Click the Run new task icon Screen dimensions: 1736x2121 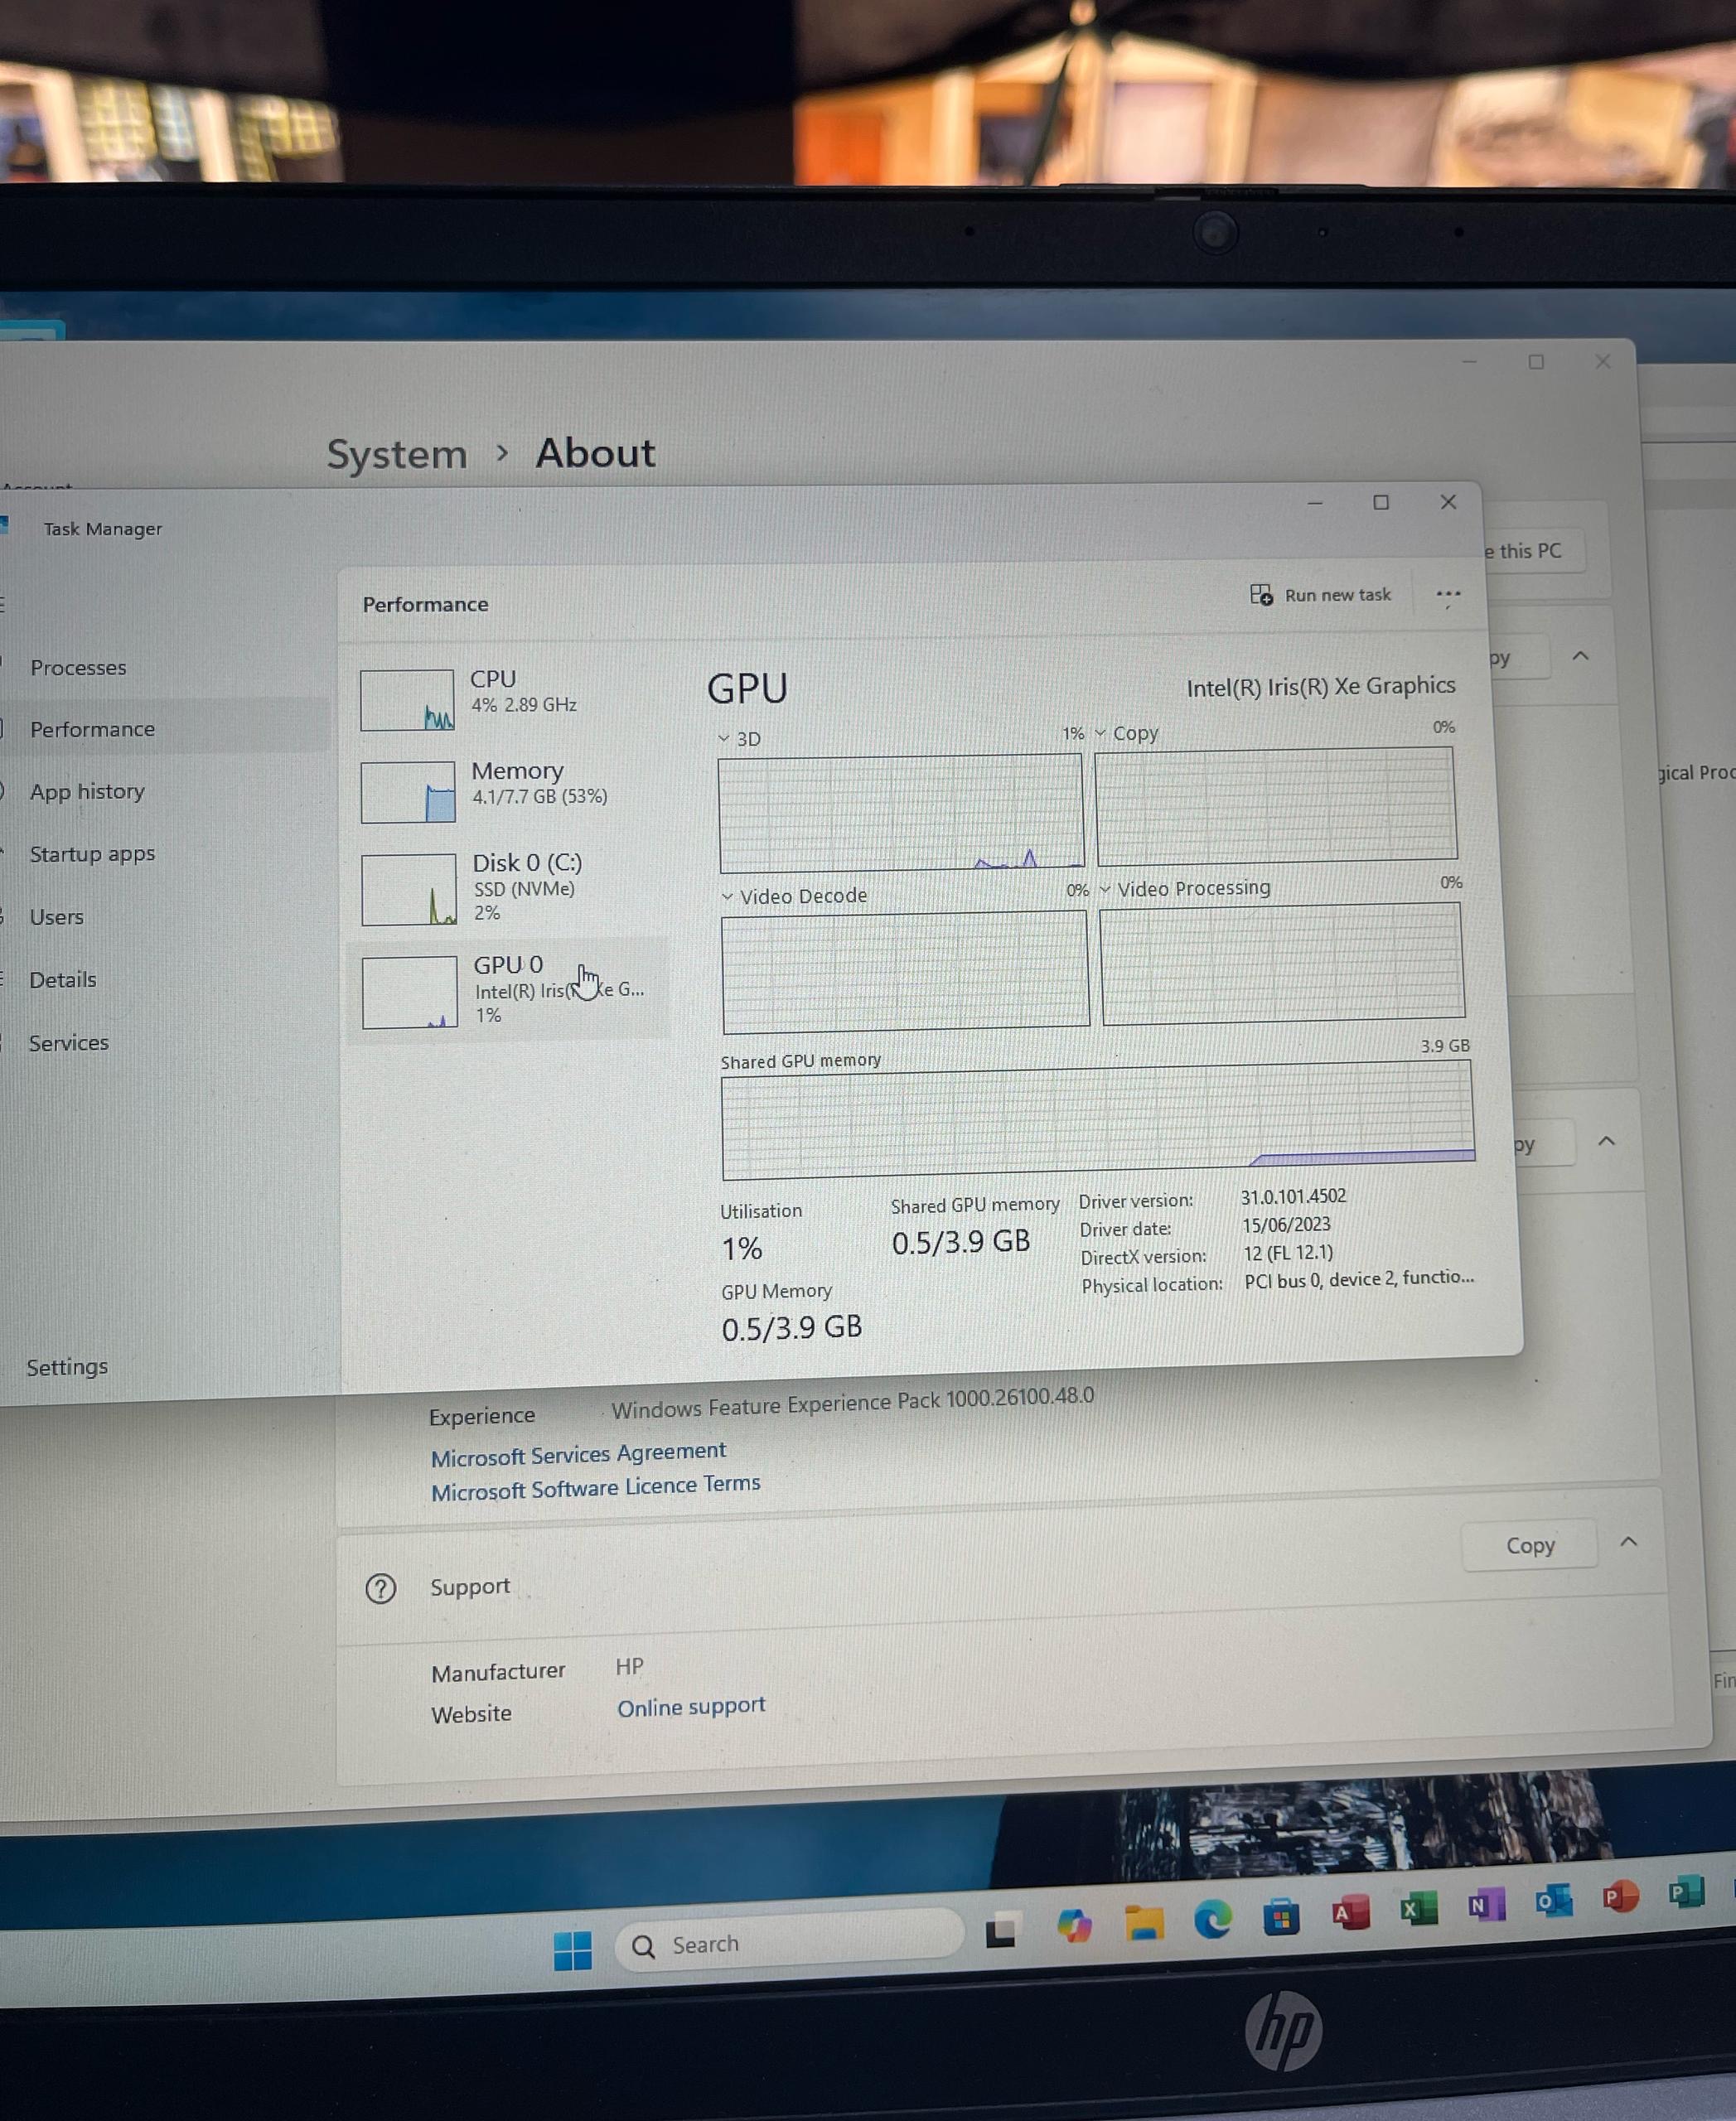coord(1261,595)
